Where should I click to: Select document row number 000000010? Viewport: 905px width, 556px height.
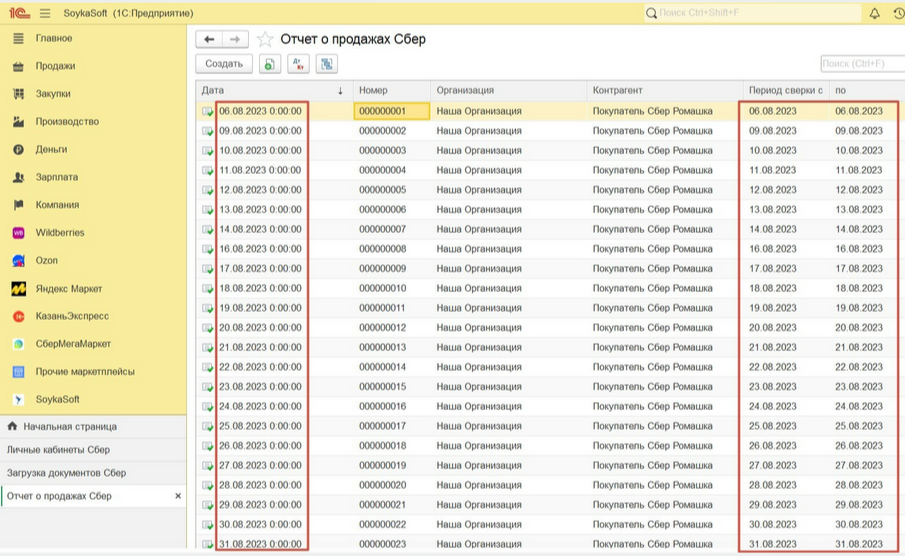pyautogui.click(x=382, y=288)
